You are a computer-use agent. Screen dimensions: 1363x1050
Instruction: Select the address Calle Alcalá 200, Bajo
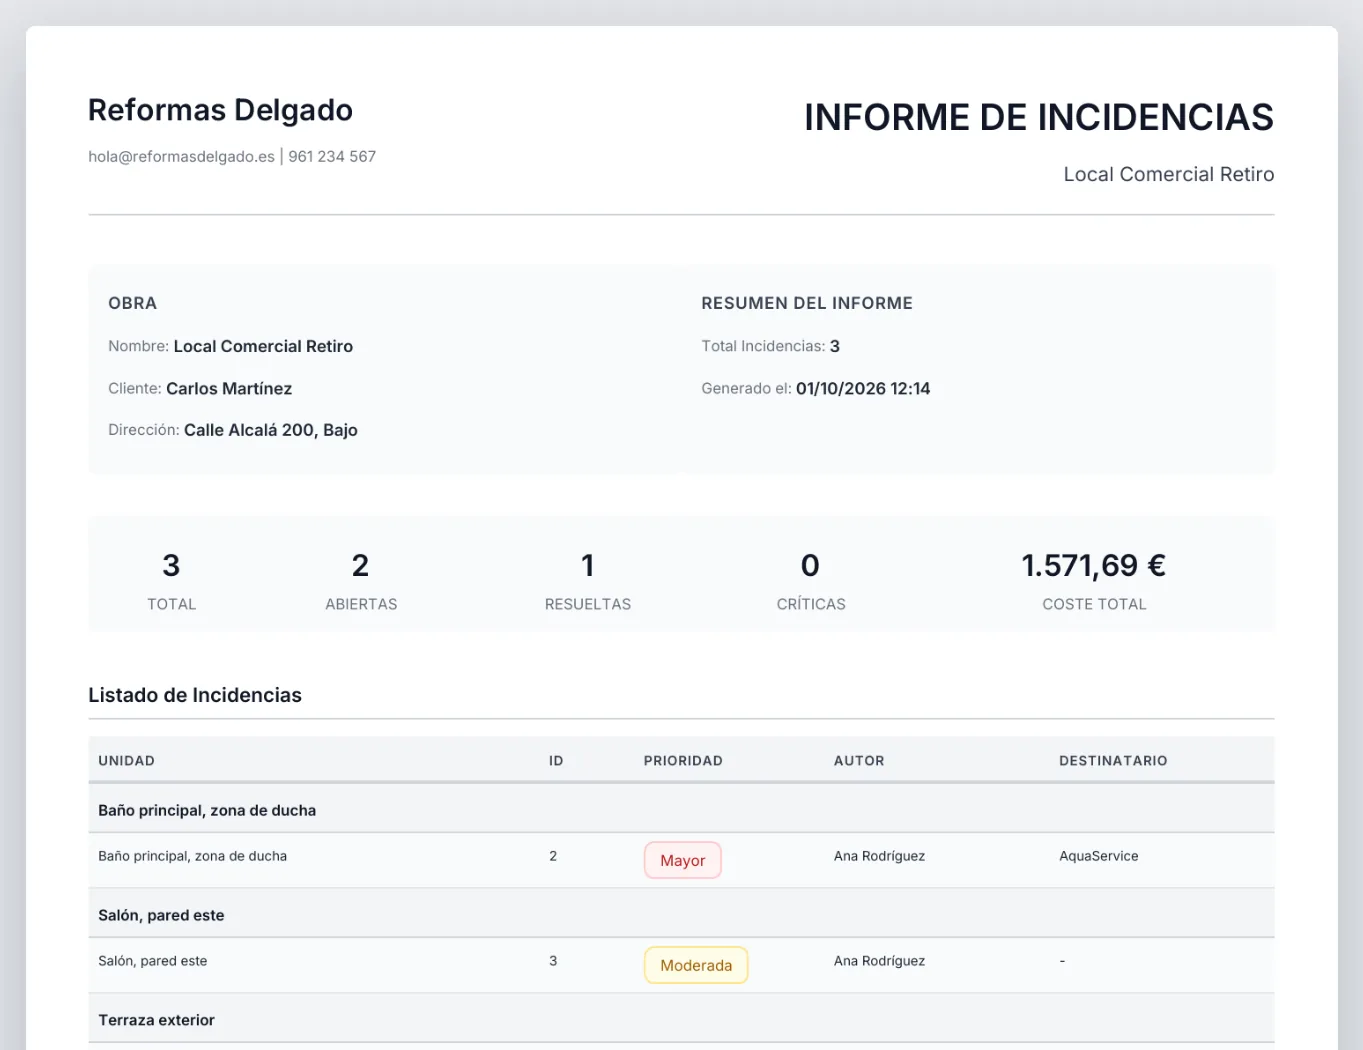pyautogui.click(x=271, y=430)
